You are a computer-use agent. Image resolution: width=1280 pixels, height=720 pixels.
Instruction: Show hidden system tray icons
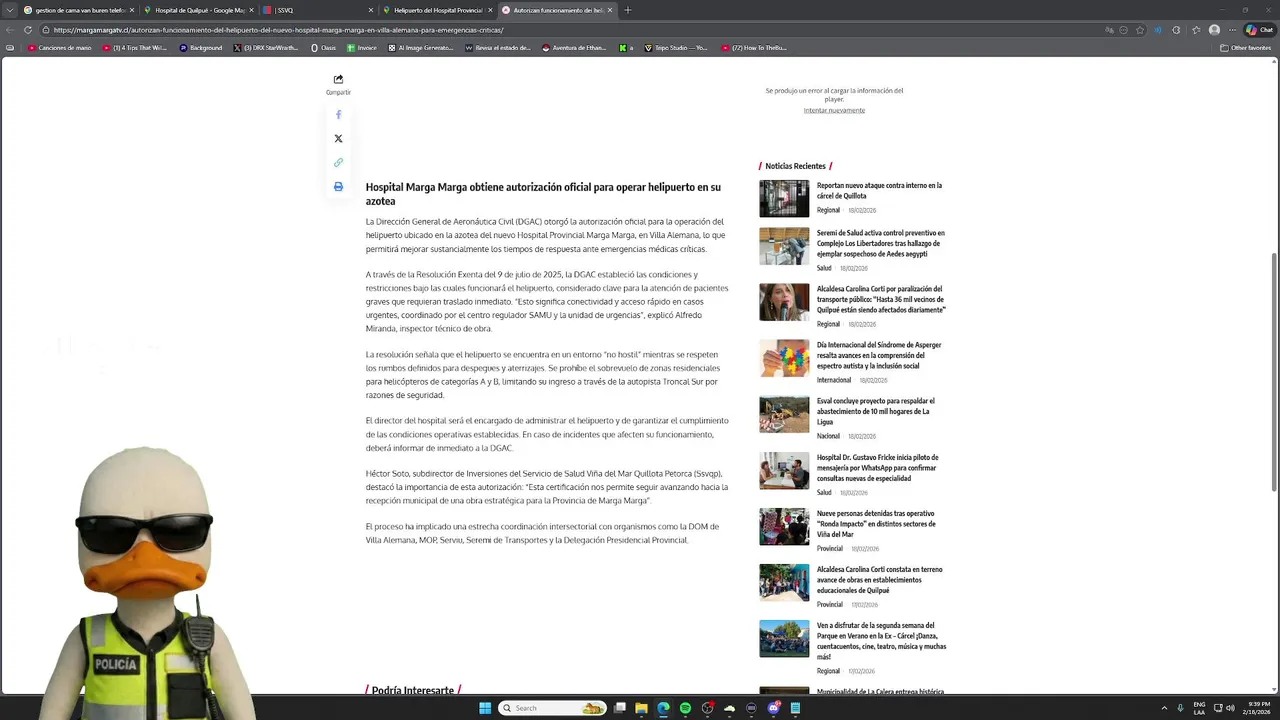point(1164,708)
